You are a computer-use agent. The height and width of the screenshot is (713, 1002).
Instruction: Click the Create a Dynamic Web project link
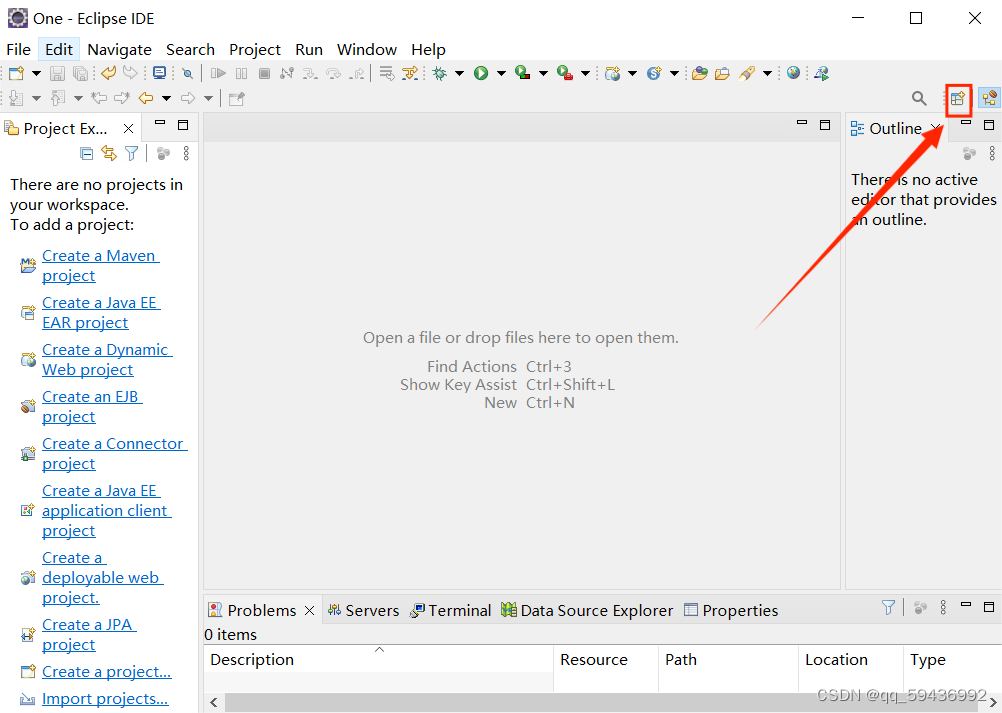click(107, 360)
